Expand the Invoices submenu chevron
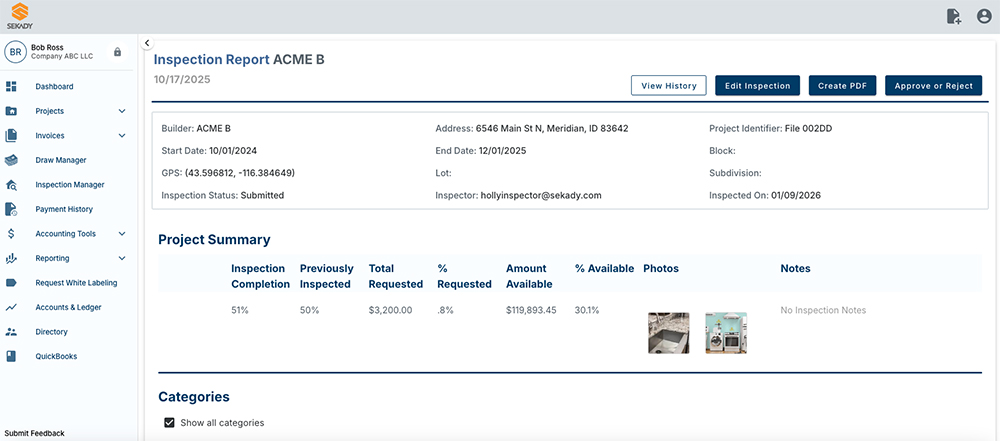 pyautogui.click(x=122, y=136)
